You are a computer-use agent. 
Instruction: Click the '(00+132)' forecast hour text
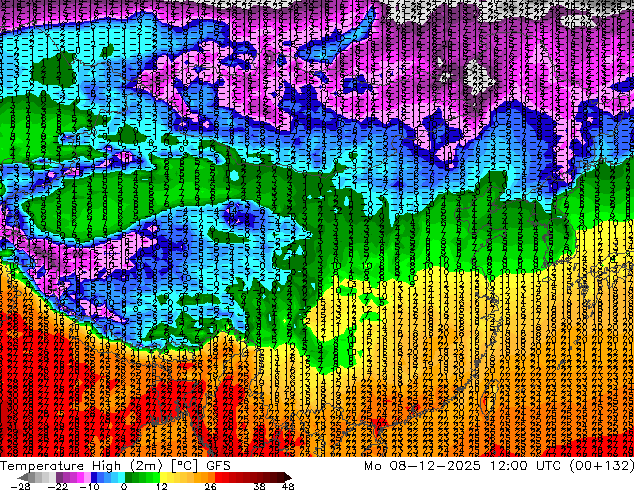[602, 466]
